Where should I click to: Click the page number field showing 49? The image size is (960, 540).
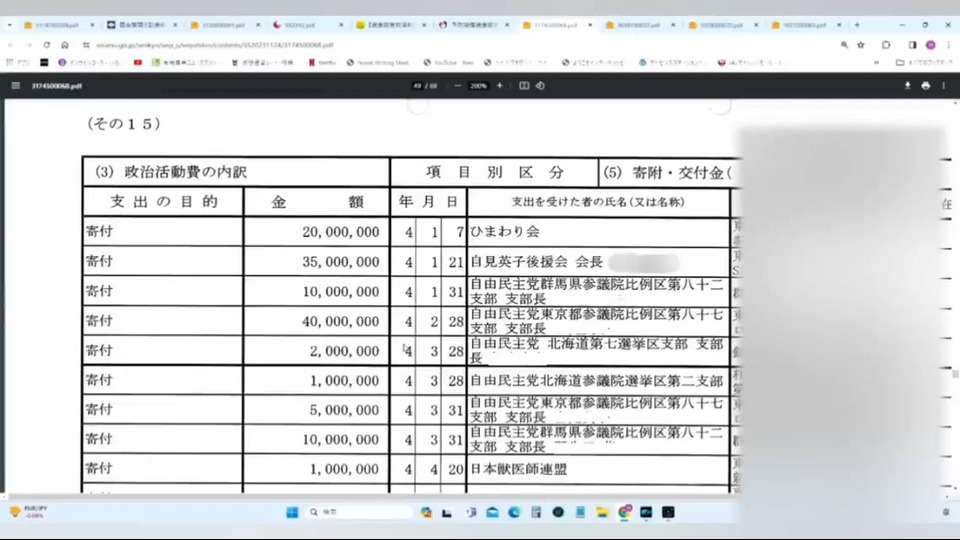point(418,86)
